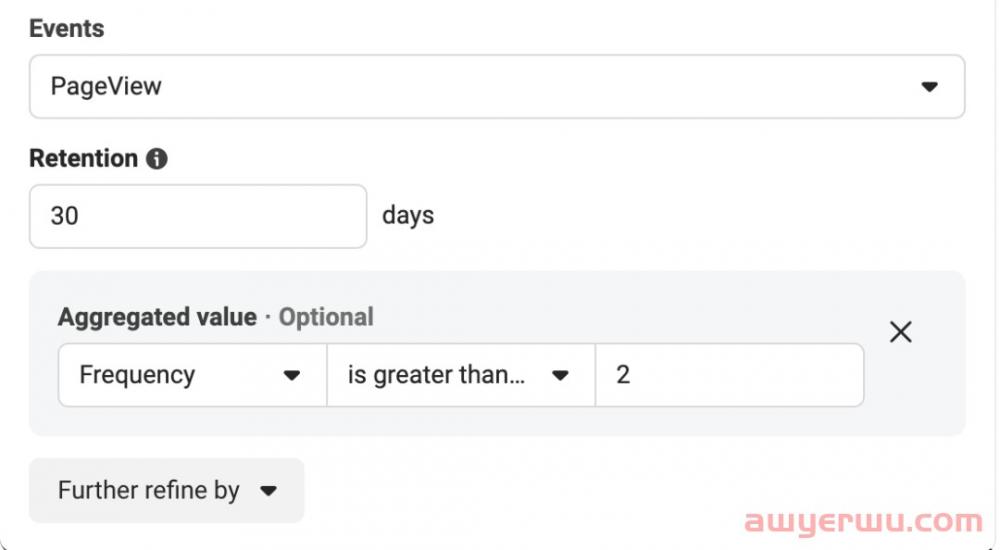
Task: Click the Optional hint text
Action: point(326,318)
